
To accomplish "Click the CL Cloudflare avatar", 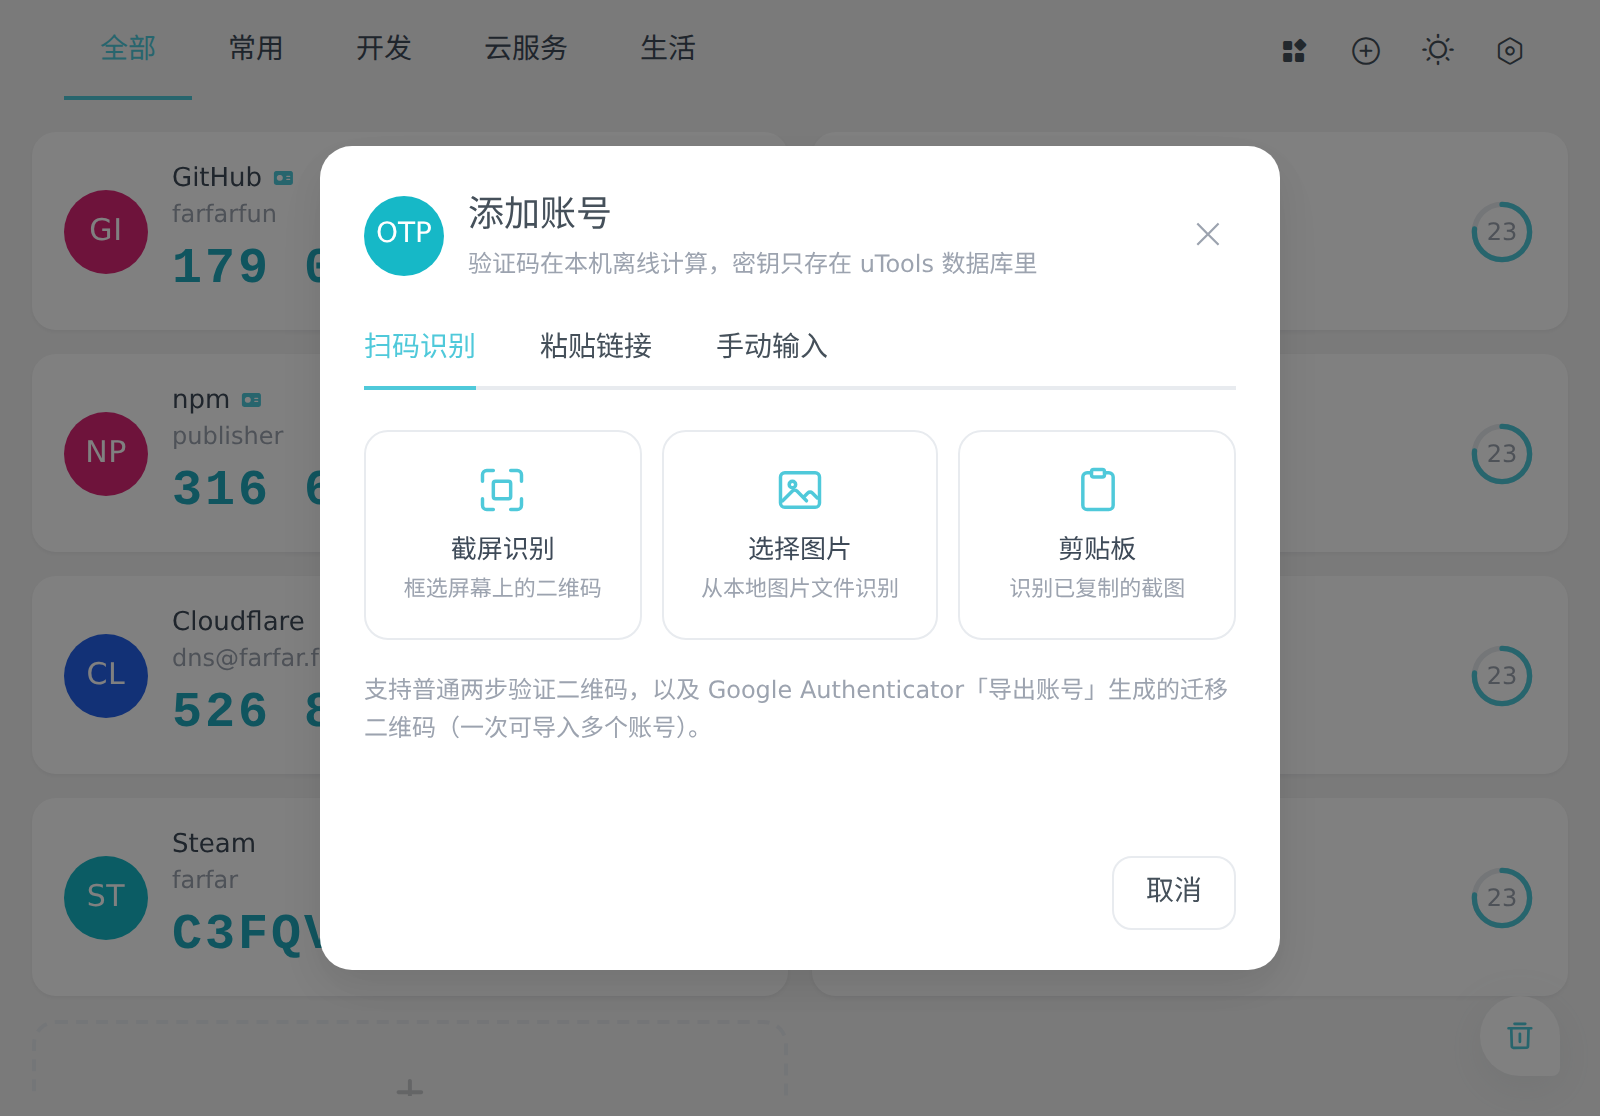I will 106,676.
